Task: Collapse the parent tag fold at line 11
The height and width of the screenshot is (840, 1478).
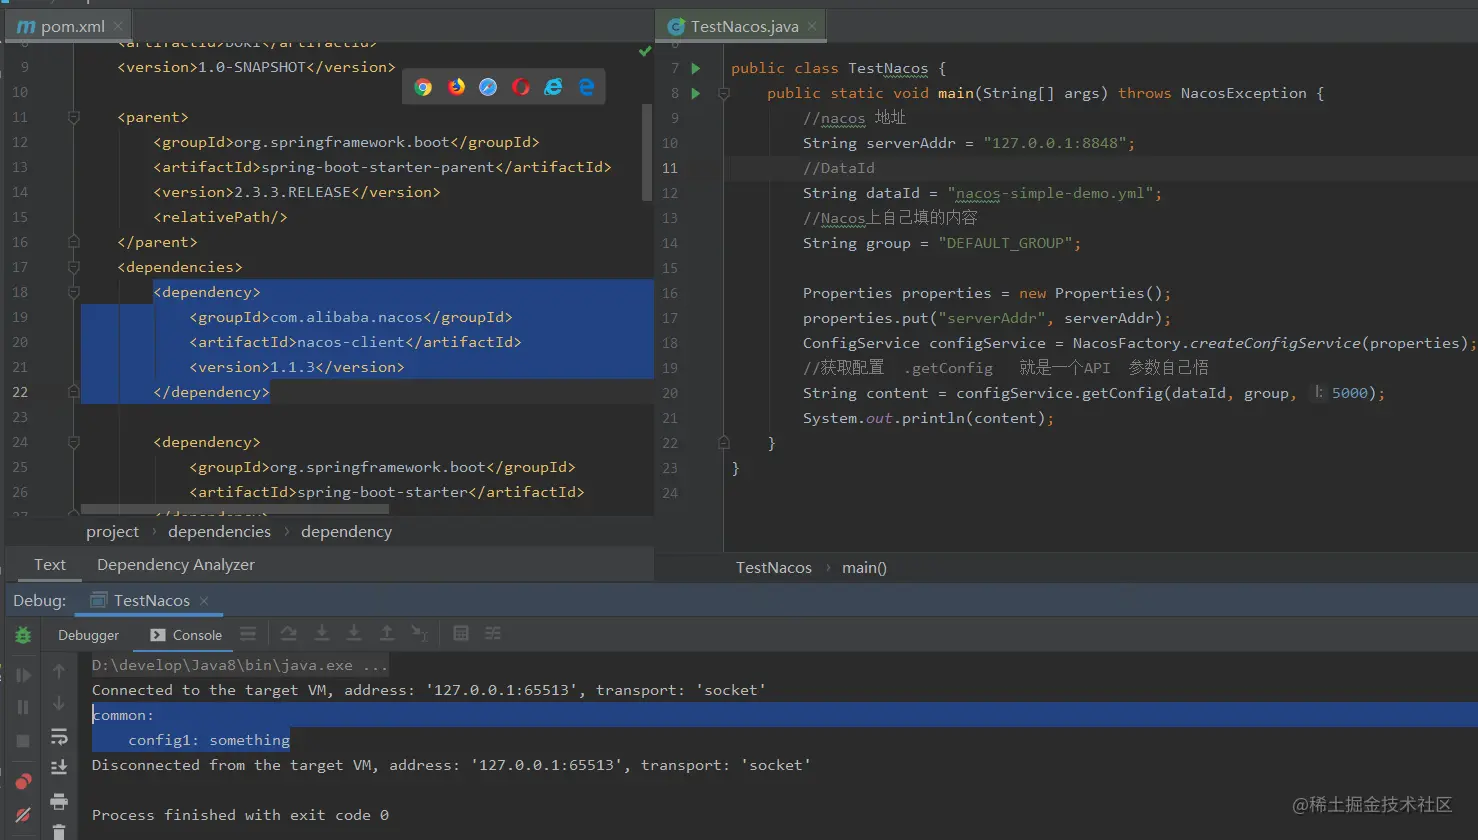Action: click(x=74, y=118)
